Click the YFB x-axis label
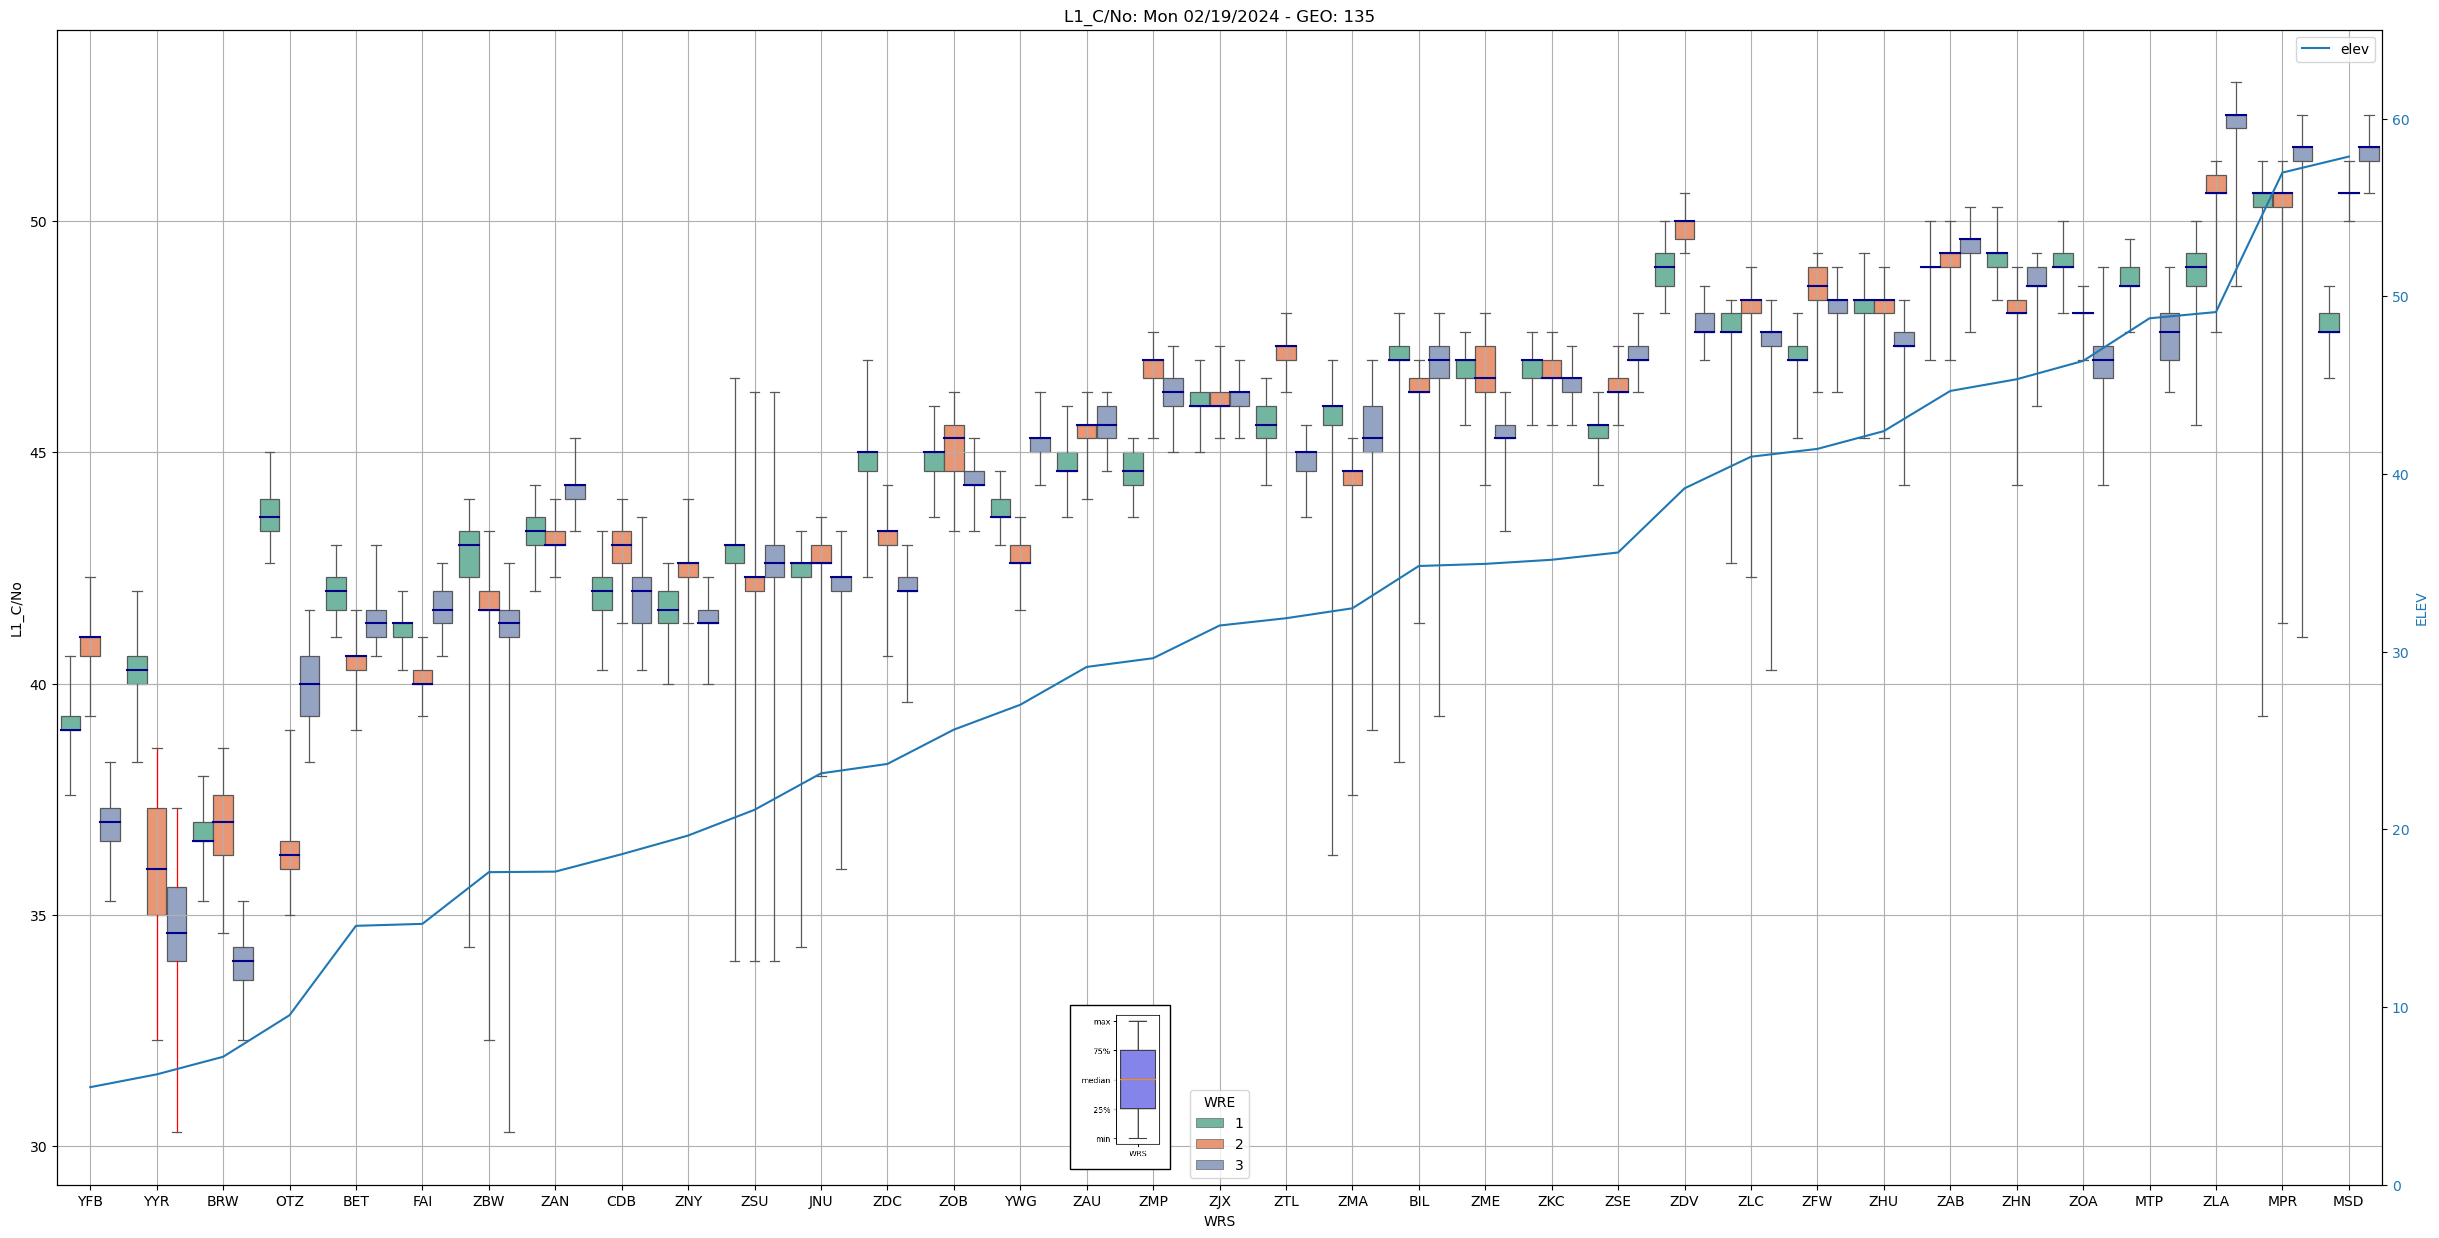The height and width of the screenshot is (1238, 2439). pyautogui.click(x=90, y=1201)
